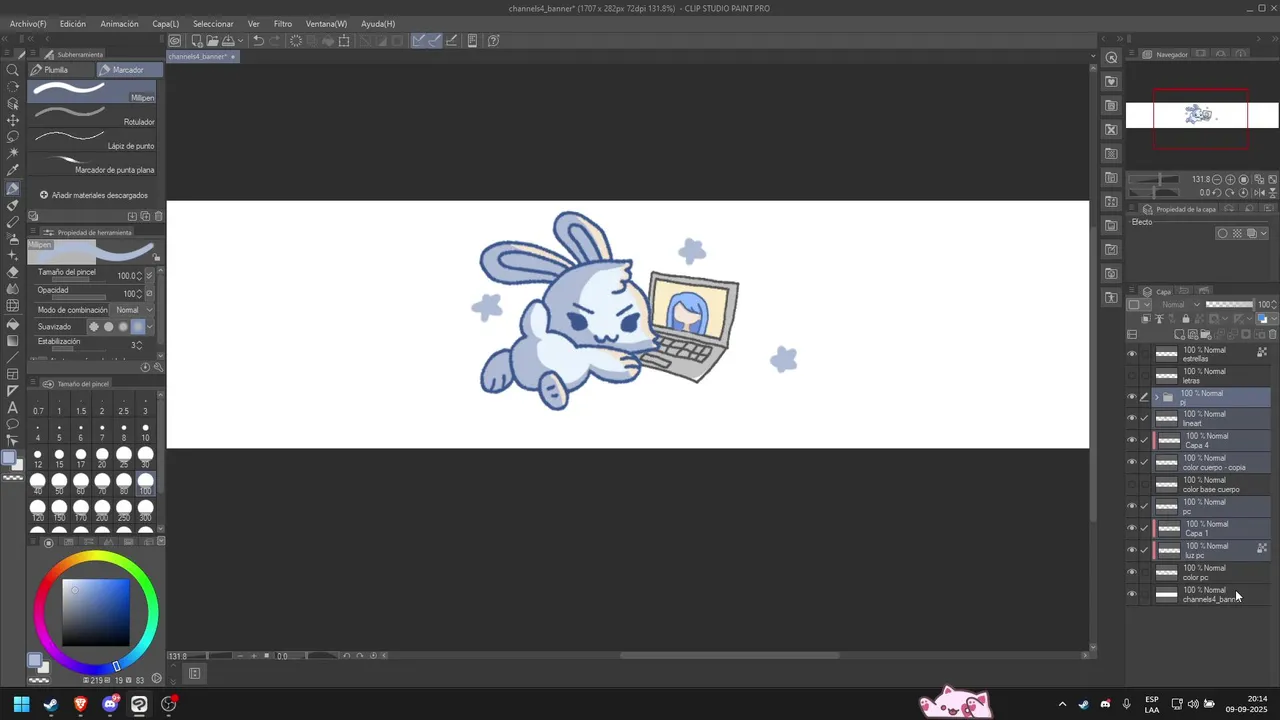Open layer color palette dropdown

[x=1138, y=304]
